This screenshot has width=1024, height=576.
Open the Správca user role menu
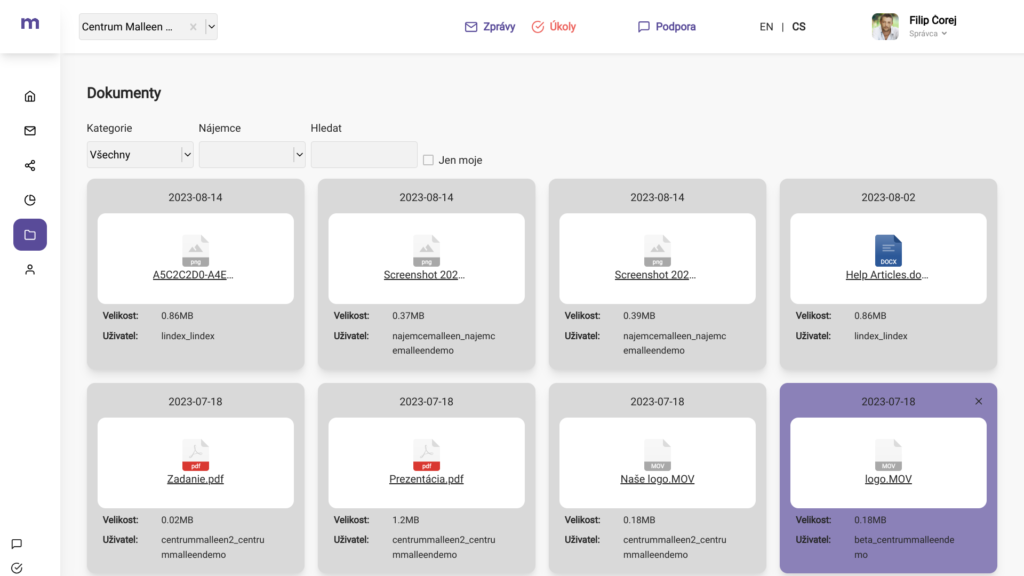pos(928,34)
